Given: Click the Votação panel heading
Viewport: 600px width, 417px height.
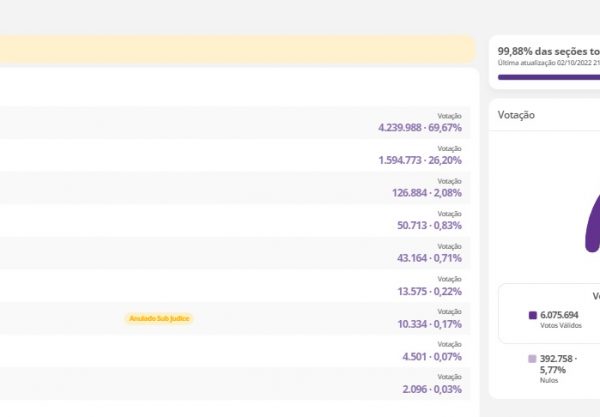Looking at the screenshot, I should 516,115.
